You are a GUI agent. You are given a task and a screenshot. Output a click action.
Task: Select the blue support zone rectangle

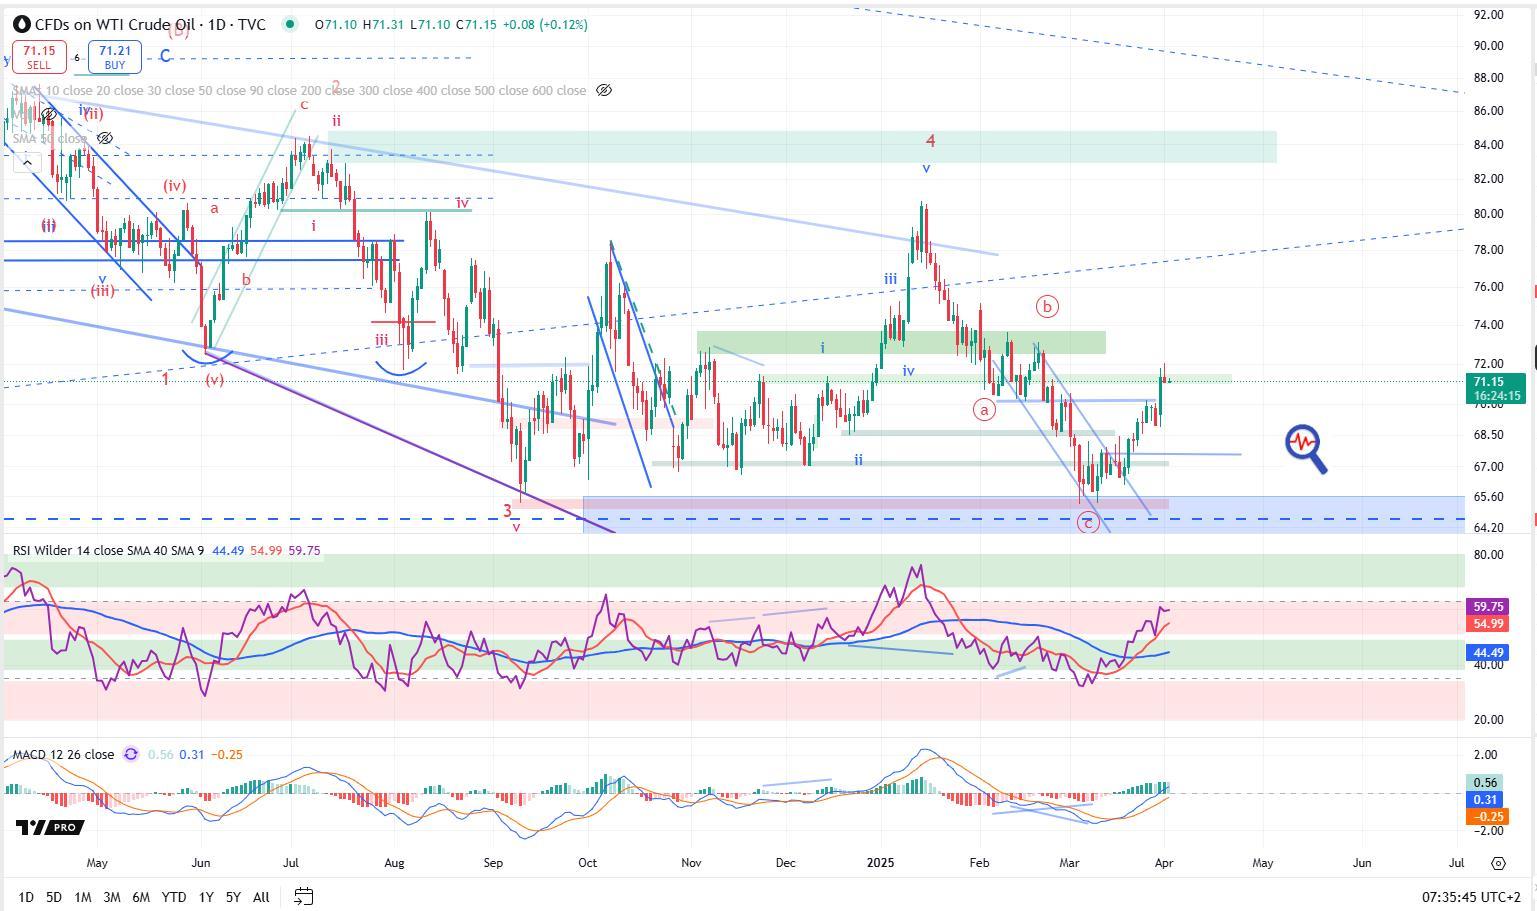[x=1024, y=514]
